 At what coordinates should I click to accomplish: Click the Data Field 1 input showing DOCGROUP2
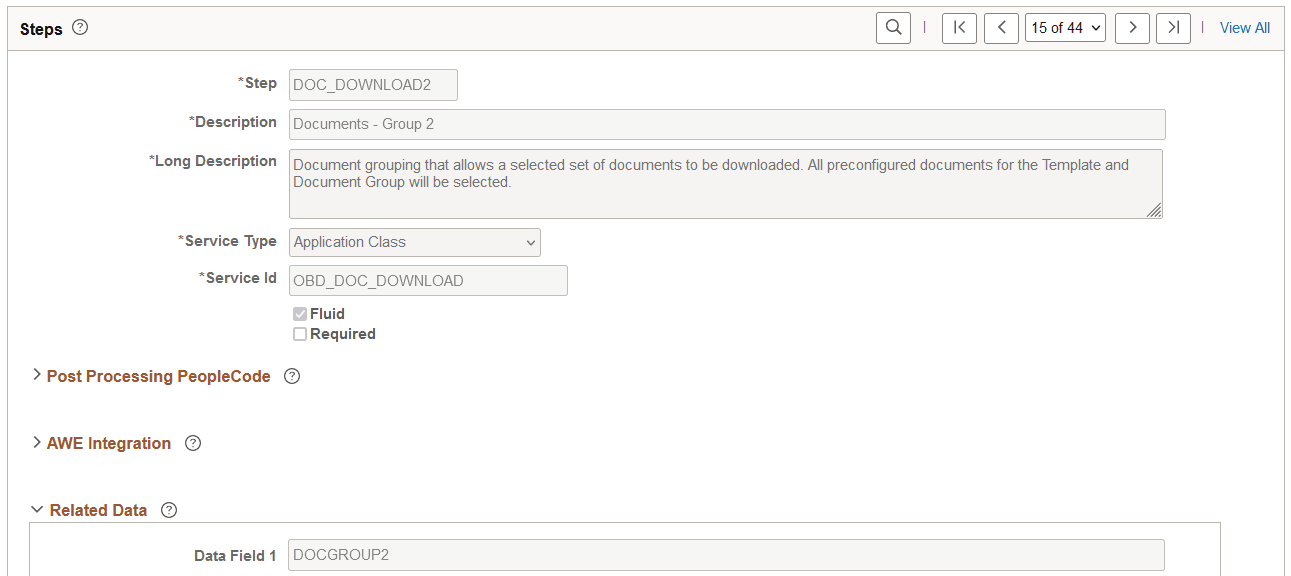(x=725, y=555)
